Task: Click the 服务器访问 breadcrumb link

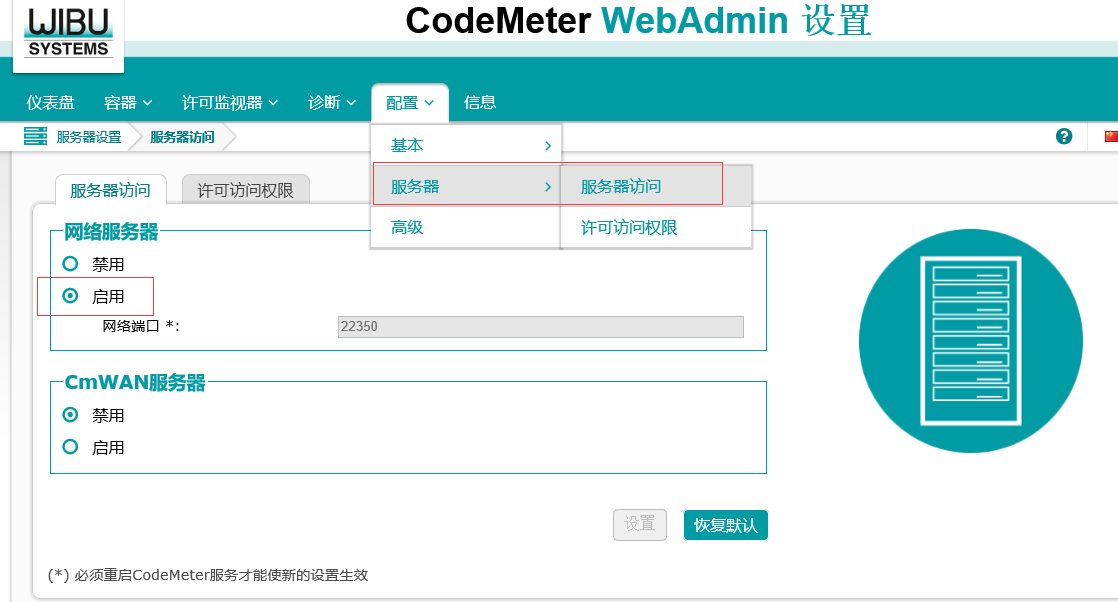Action: click(x=182, y=137)
